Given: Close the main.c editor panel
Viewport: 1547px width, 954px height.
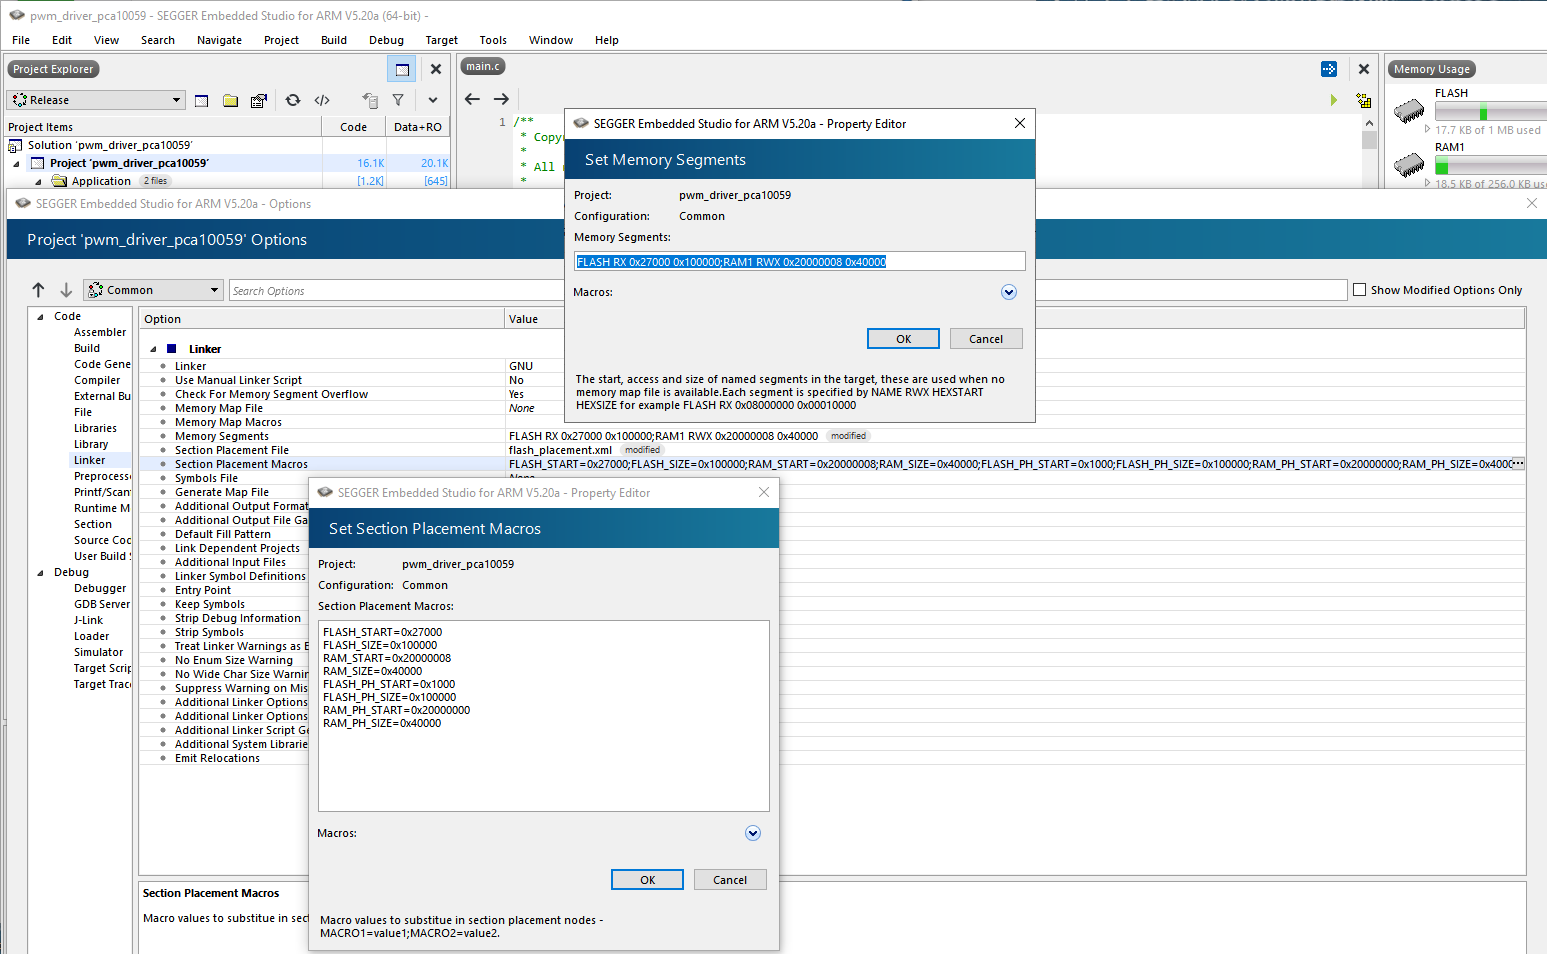Looking at the screenshot, I should point(1364,69).
